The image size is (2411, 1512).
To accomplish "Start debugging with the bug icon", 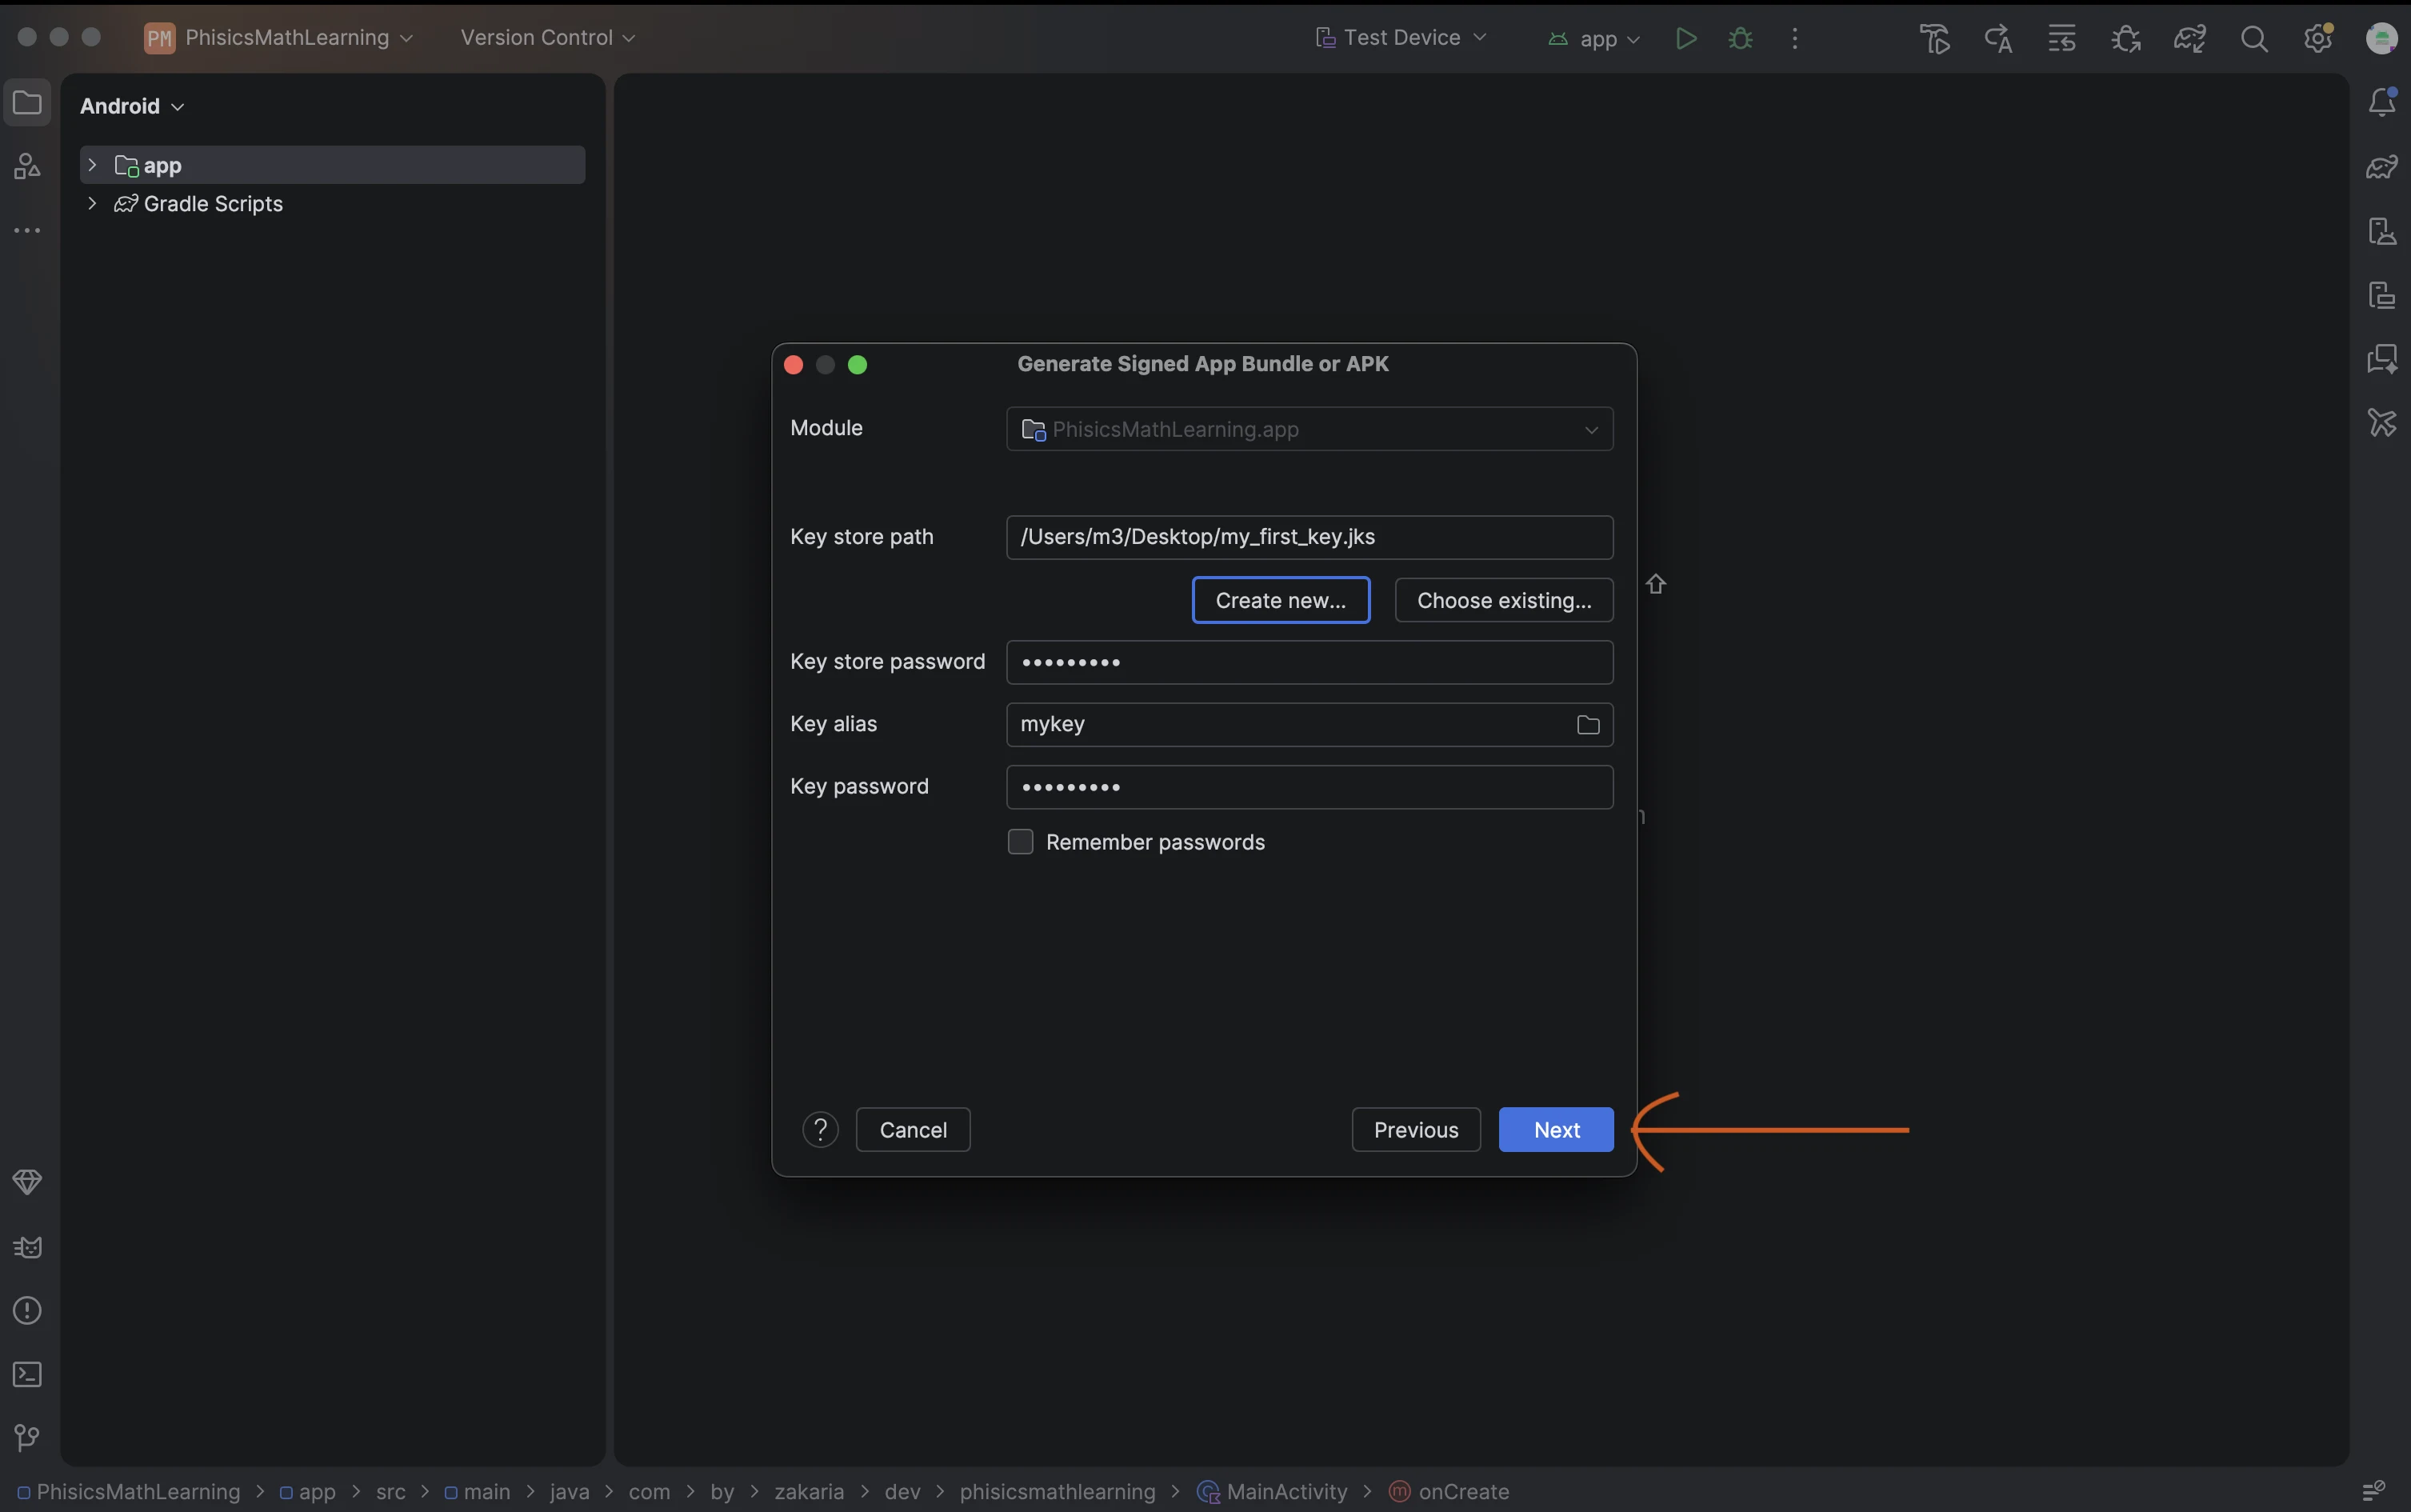I will coord(1741,38).
